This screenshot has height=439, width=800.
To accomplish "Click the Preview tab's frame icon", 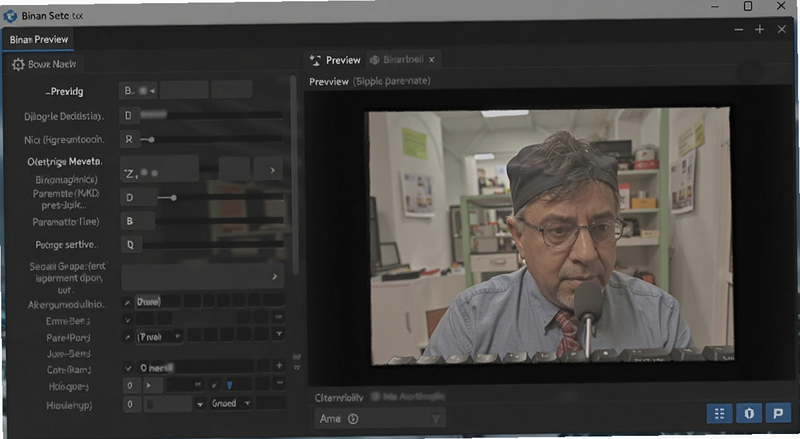I will 315,60.
